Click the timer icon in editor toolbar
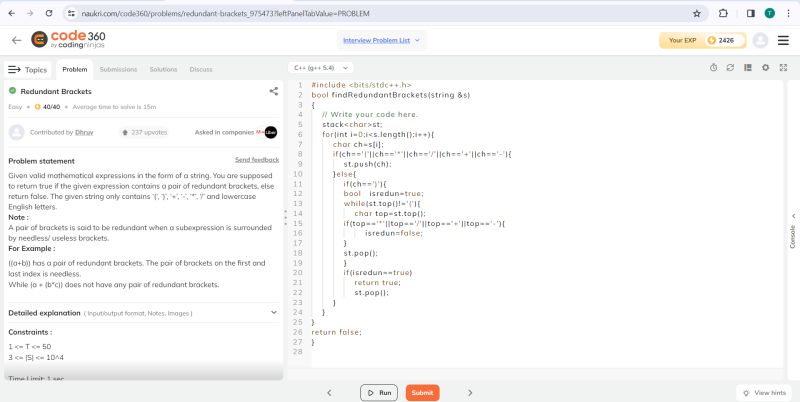 coord(713,68)
